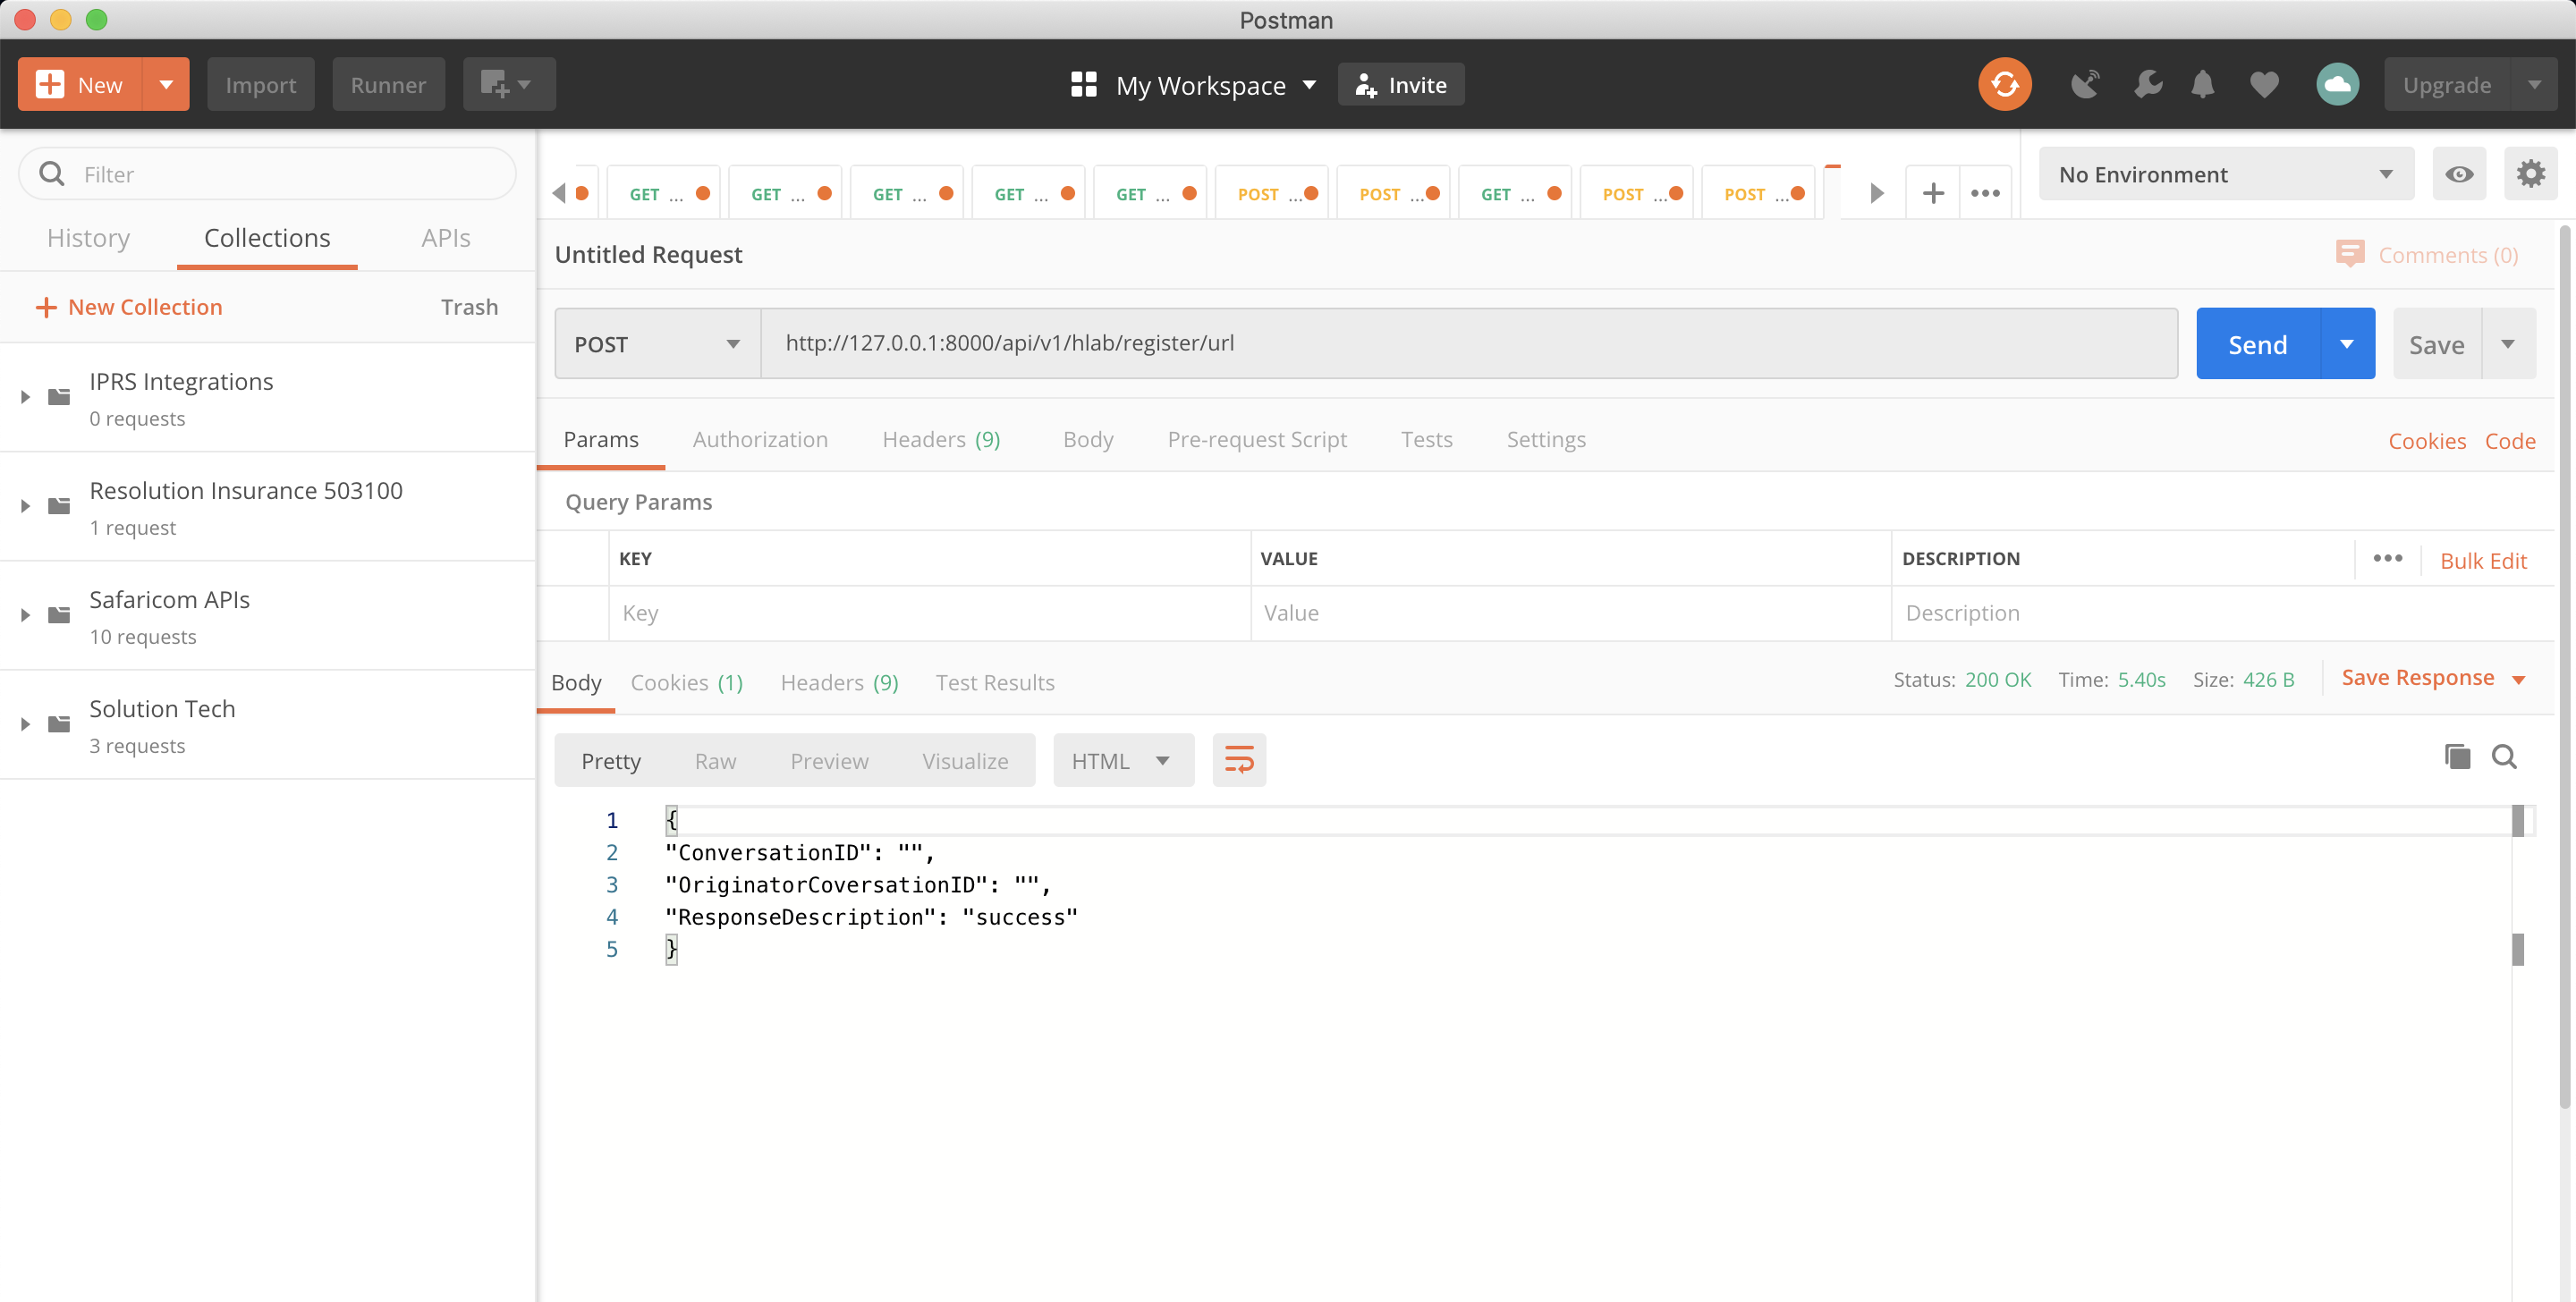Search within the response body
Viewport: 2576px width, 1302px height.
pyautogui.click(x=2504, y=757)
